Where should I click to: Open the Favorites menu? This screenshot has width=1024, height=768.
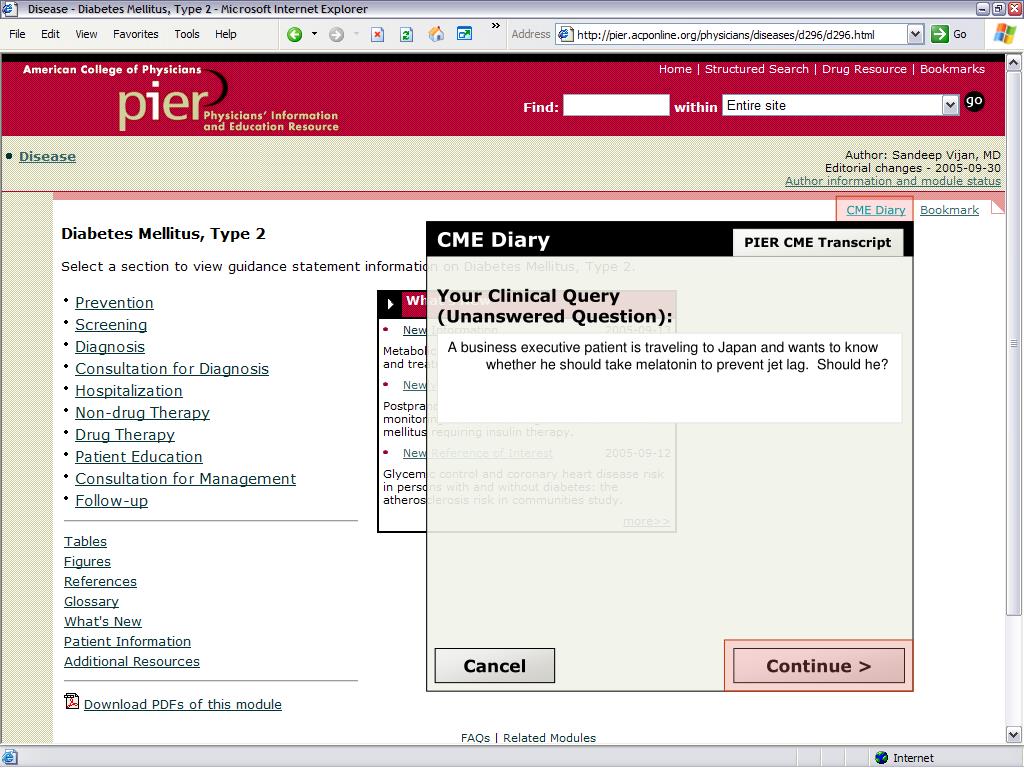click(136, 34)
